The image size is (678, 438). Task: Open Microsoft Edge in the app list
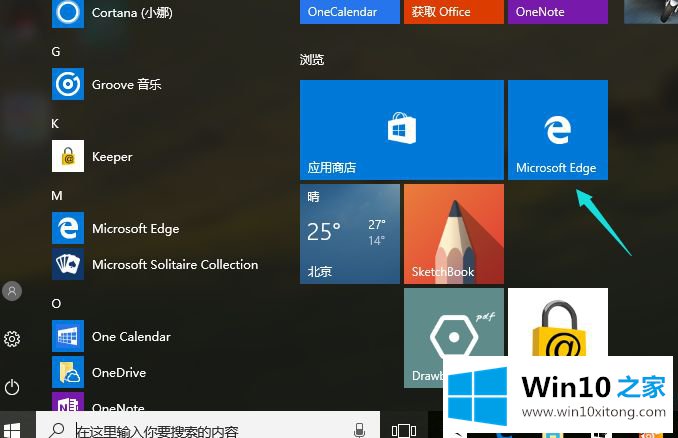(115, 228)
